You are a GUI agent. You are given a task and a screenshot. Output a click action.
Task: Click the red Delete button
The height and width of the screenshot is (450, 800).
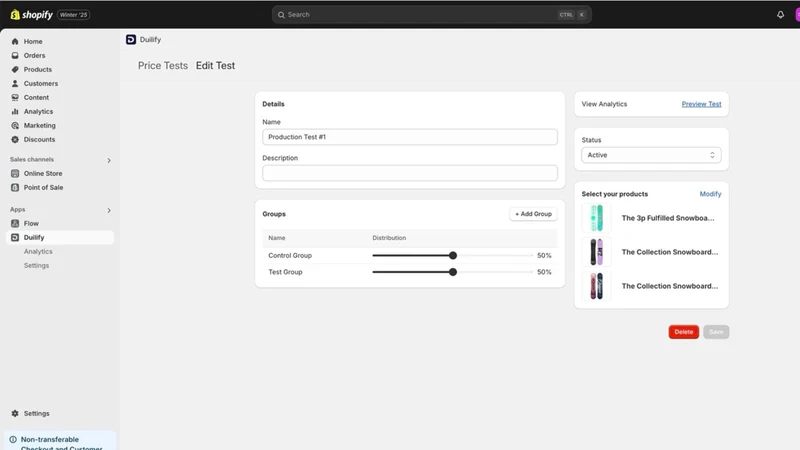[x=684, y=332]
